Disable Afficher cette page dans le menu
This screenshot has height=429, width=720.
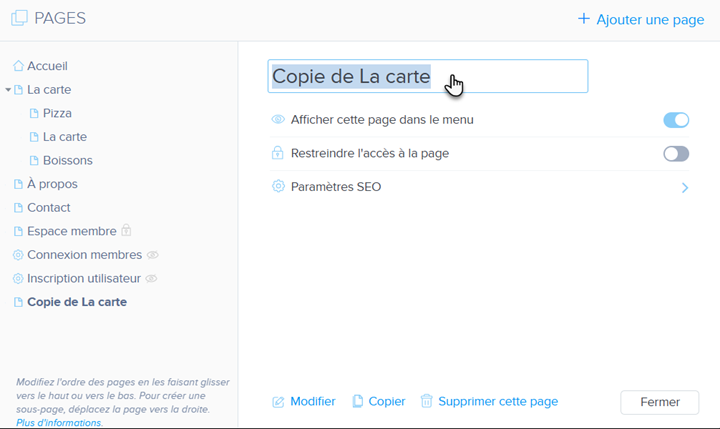click(x=676, y=120)
